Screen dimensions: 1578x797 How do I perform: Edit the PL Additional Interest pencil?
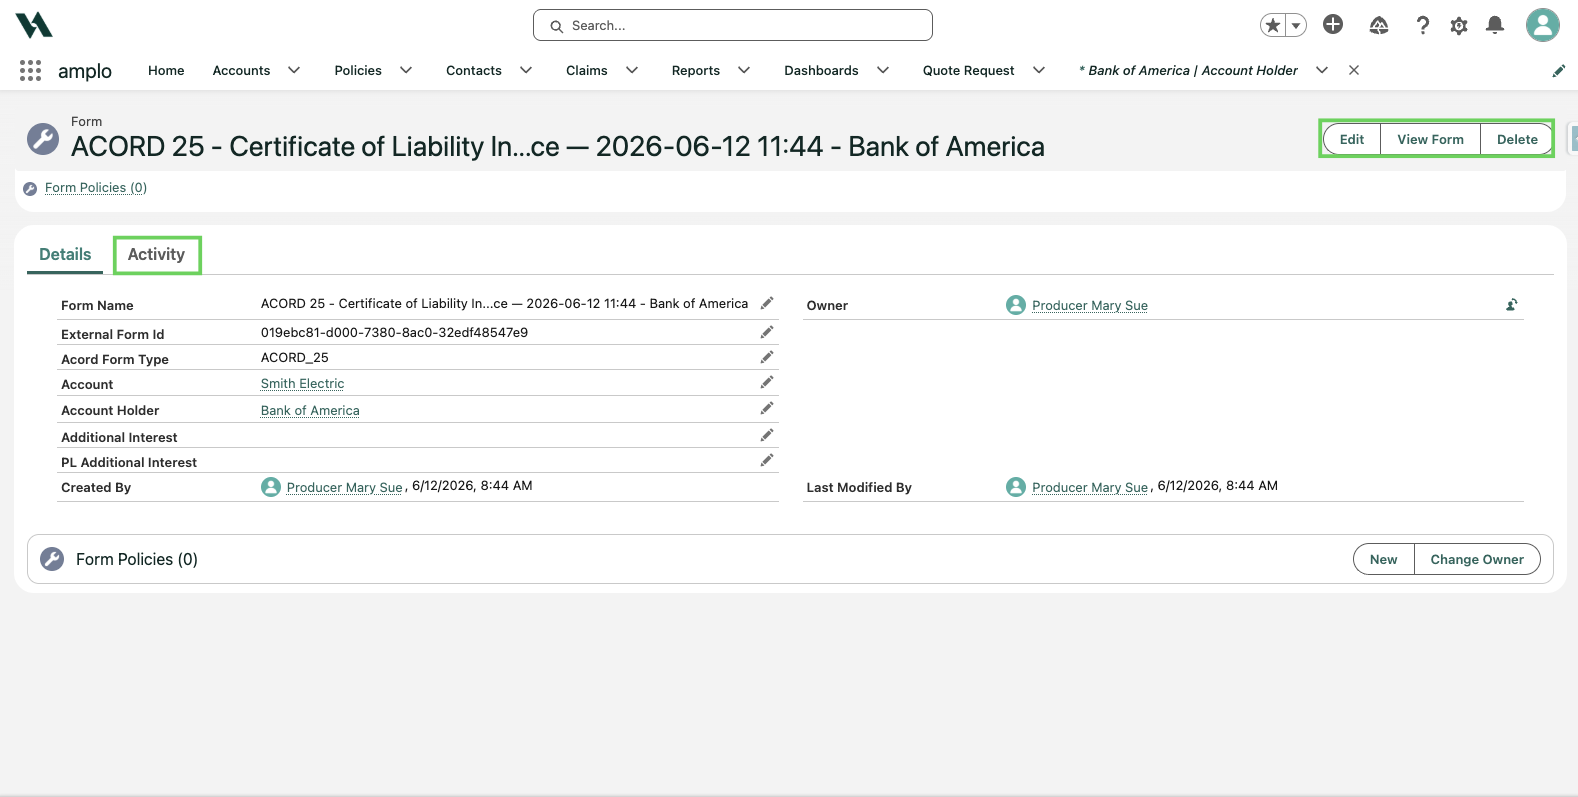click(x=767, y=460)
